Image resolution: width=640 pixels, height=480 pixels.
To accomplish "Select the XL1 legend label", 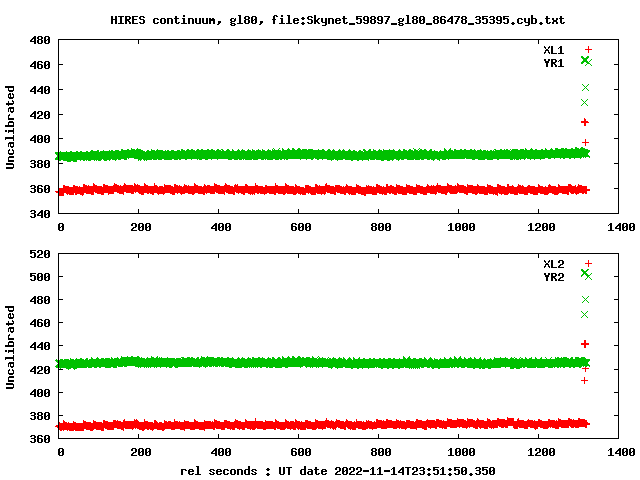I will tap(553, 50).
